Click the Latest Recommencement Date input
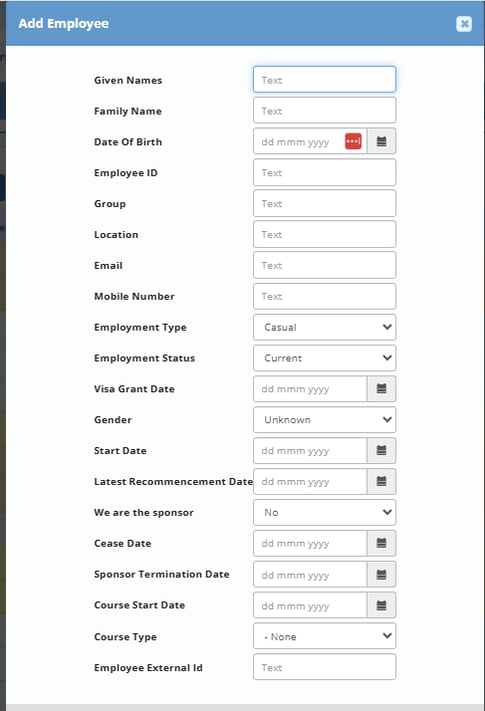This screenshot has width=485, height=711. click(310, 481)
